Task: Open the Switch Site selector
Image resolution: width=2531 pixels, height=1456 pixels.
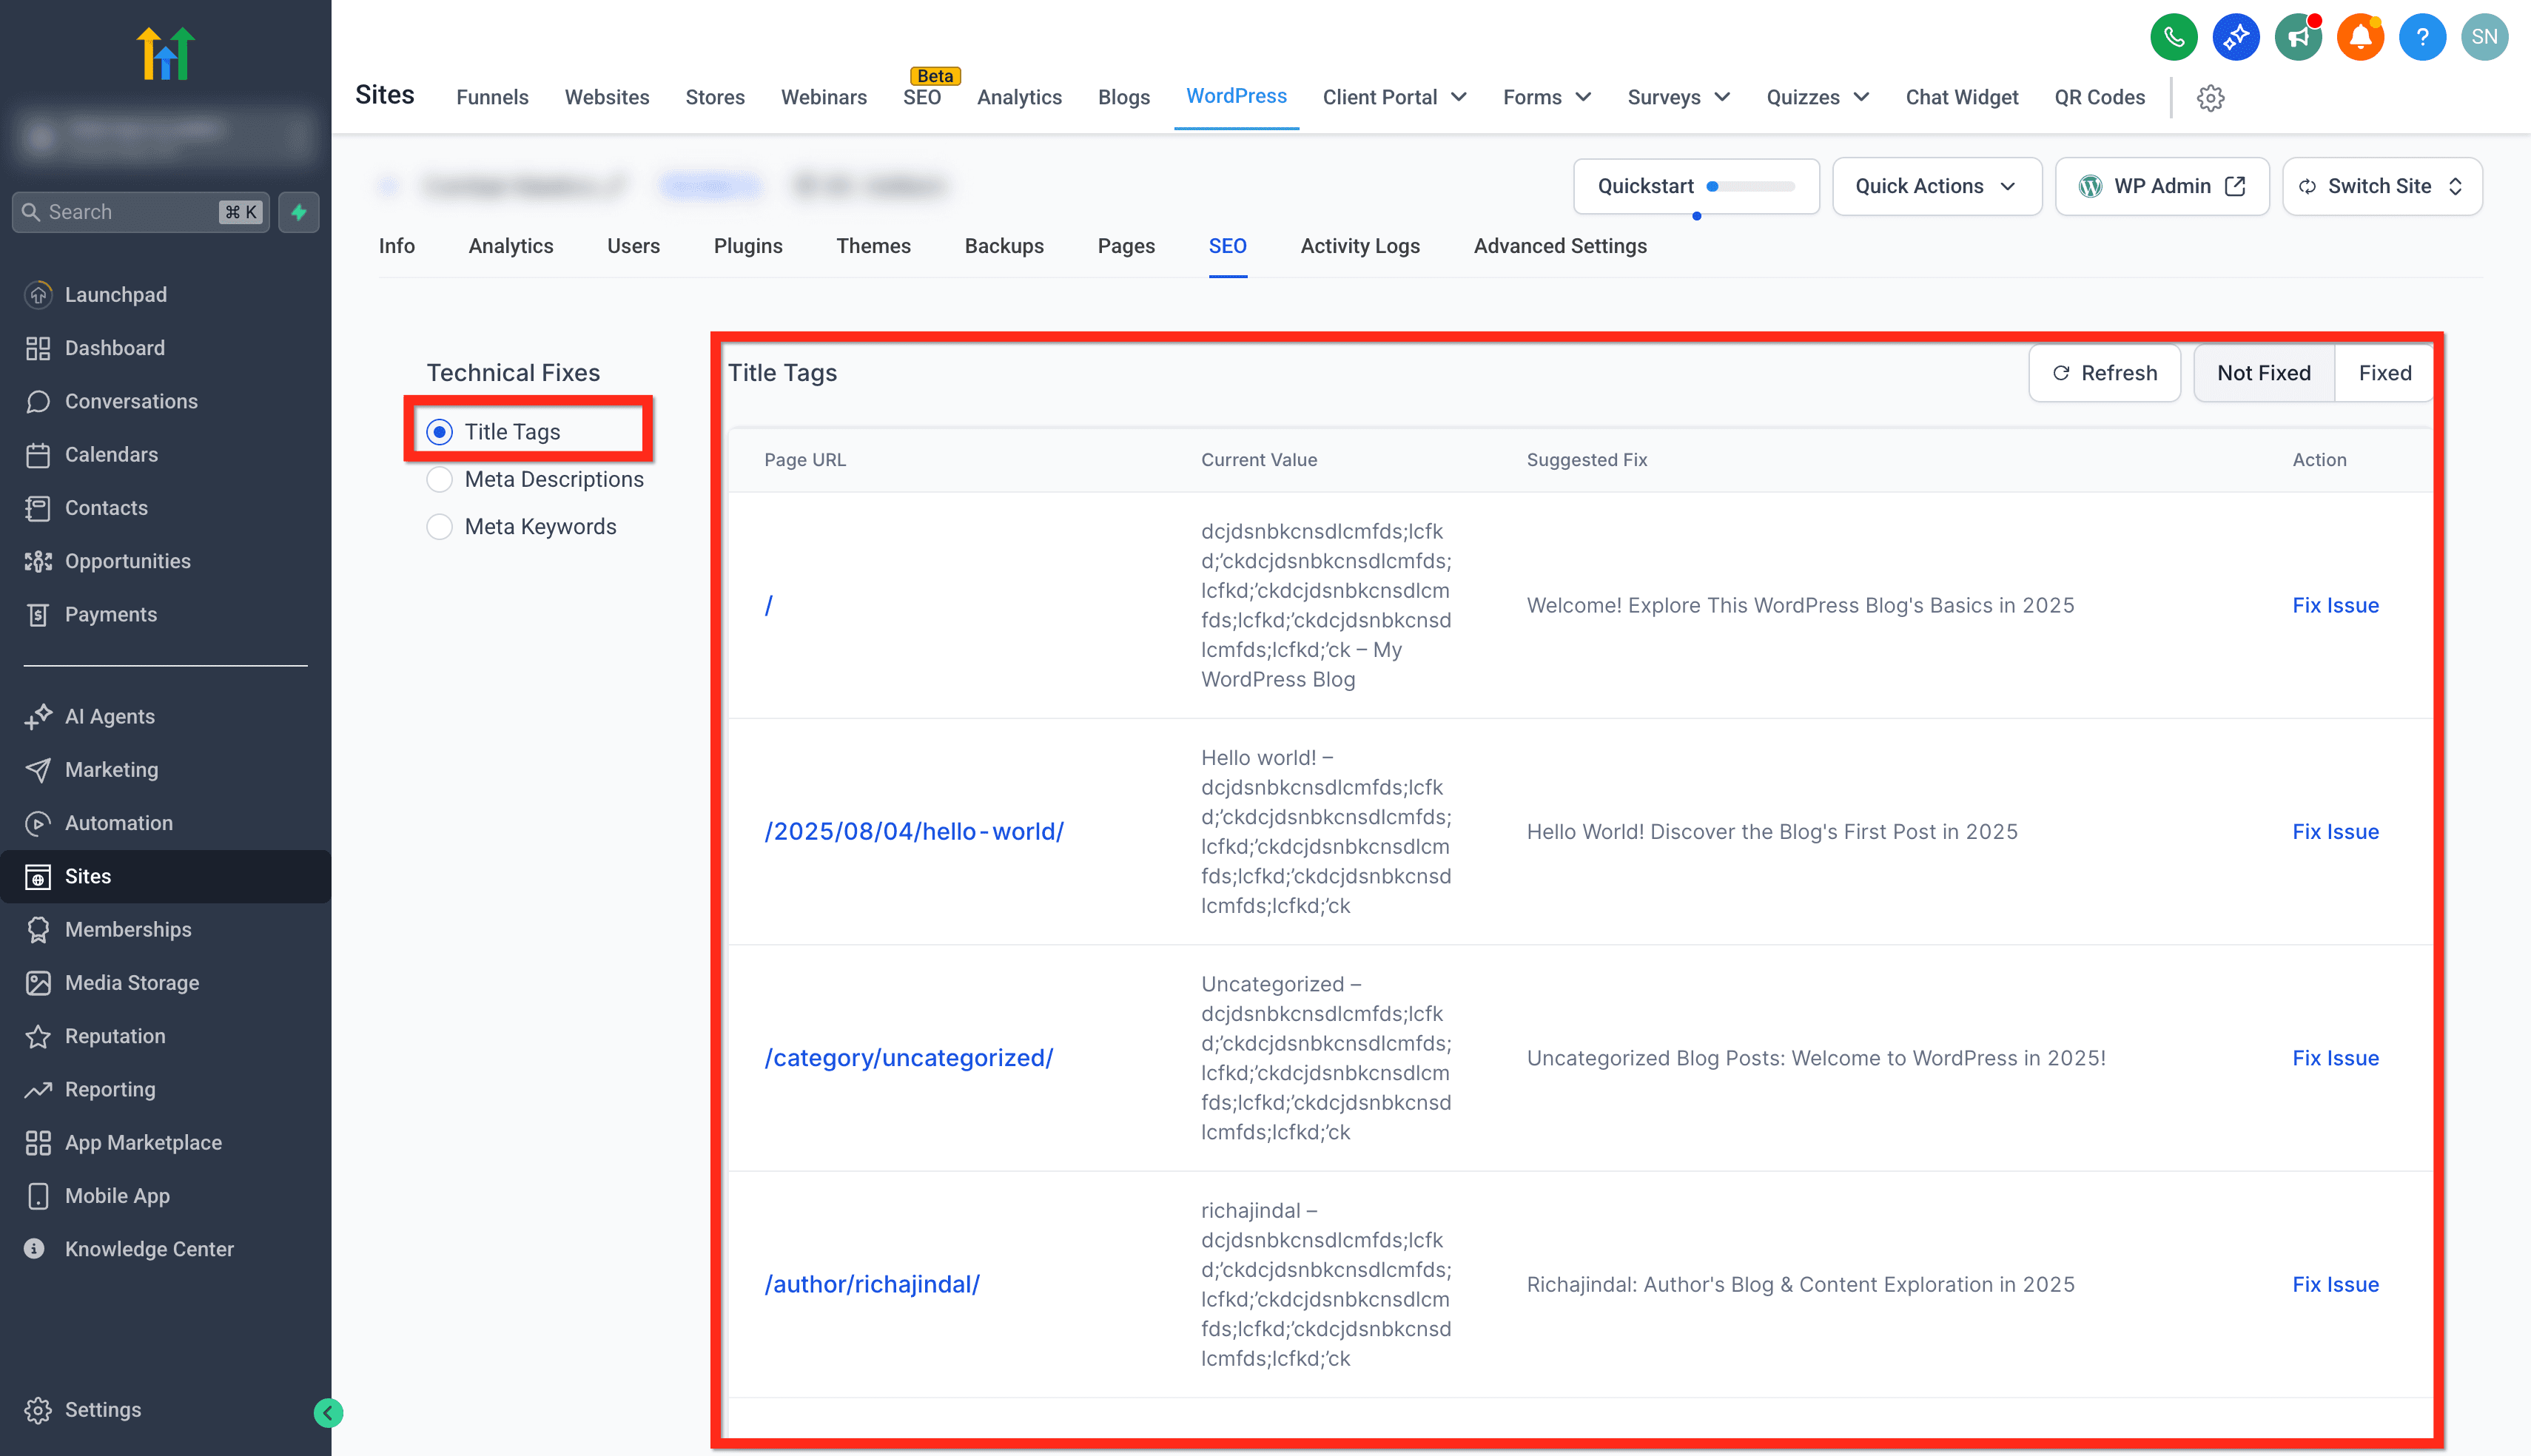Action: 2381,186
